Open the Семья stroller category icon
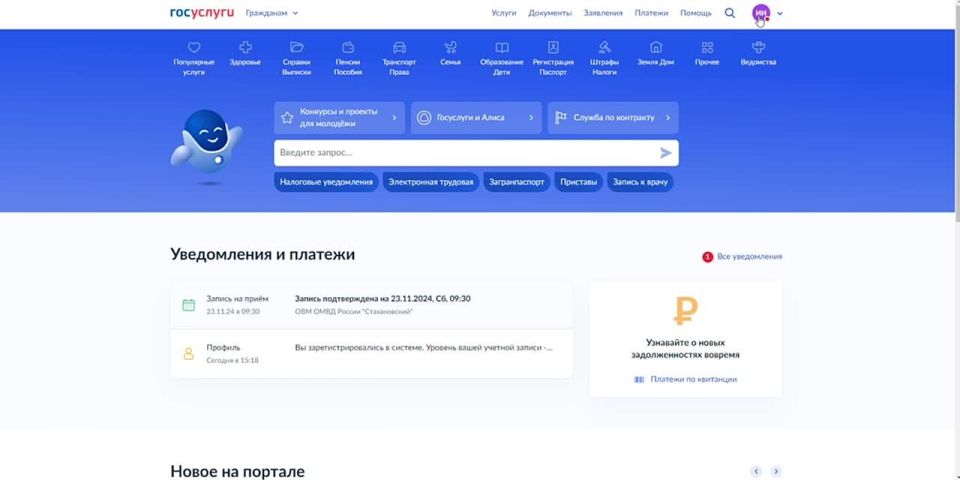This screenshot has width=960, height=480. (450, 47)
